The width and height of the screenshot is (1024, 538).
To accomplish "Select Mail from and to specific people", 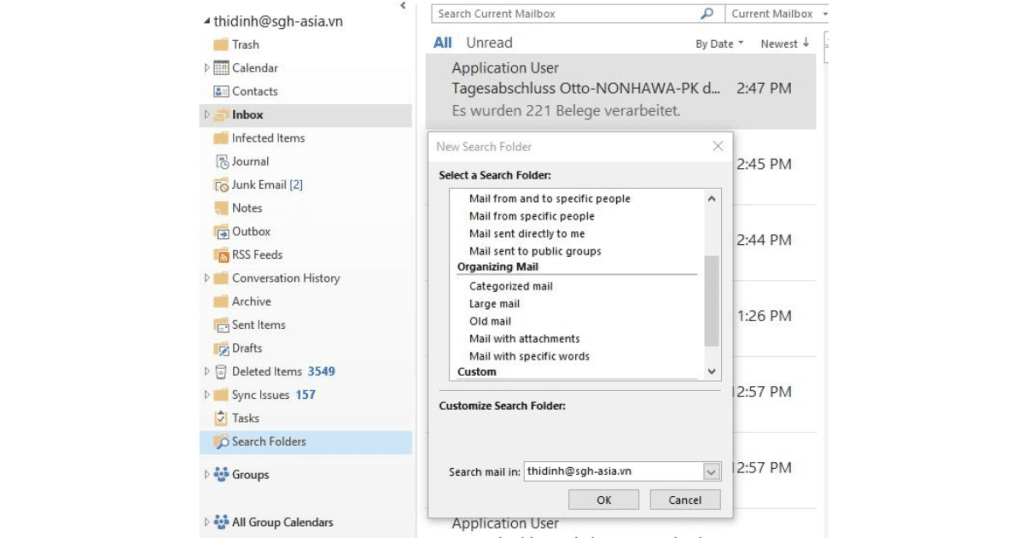I will (550, 198).
